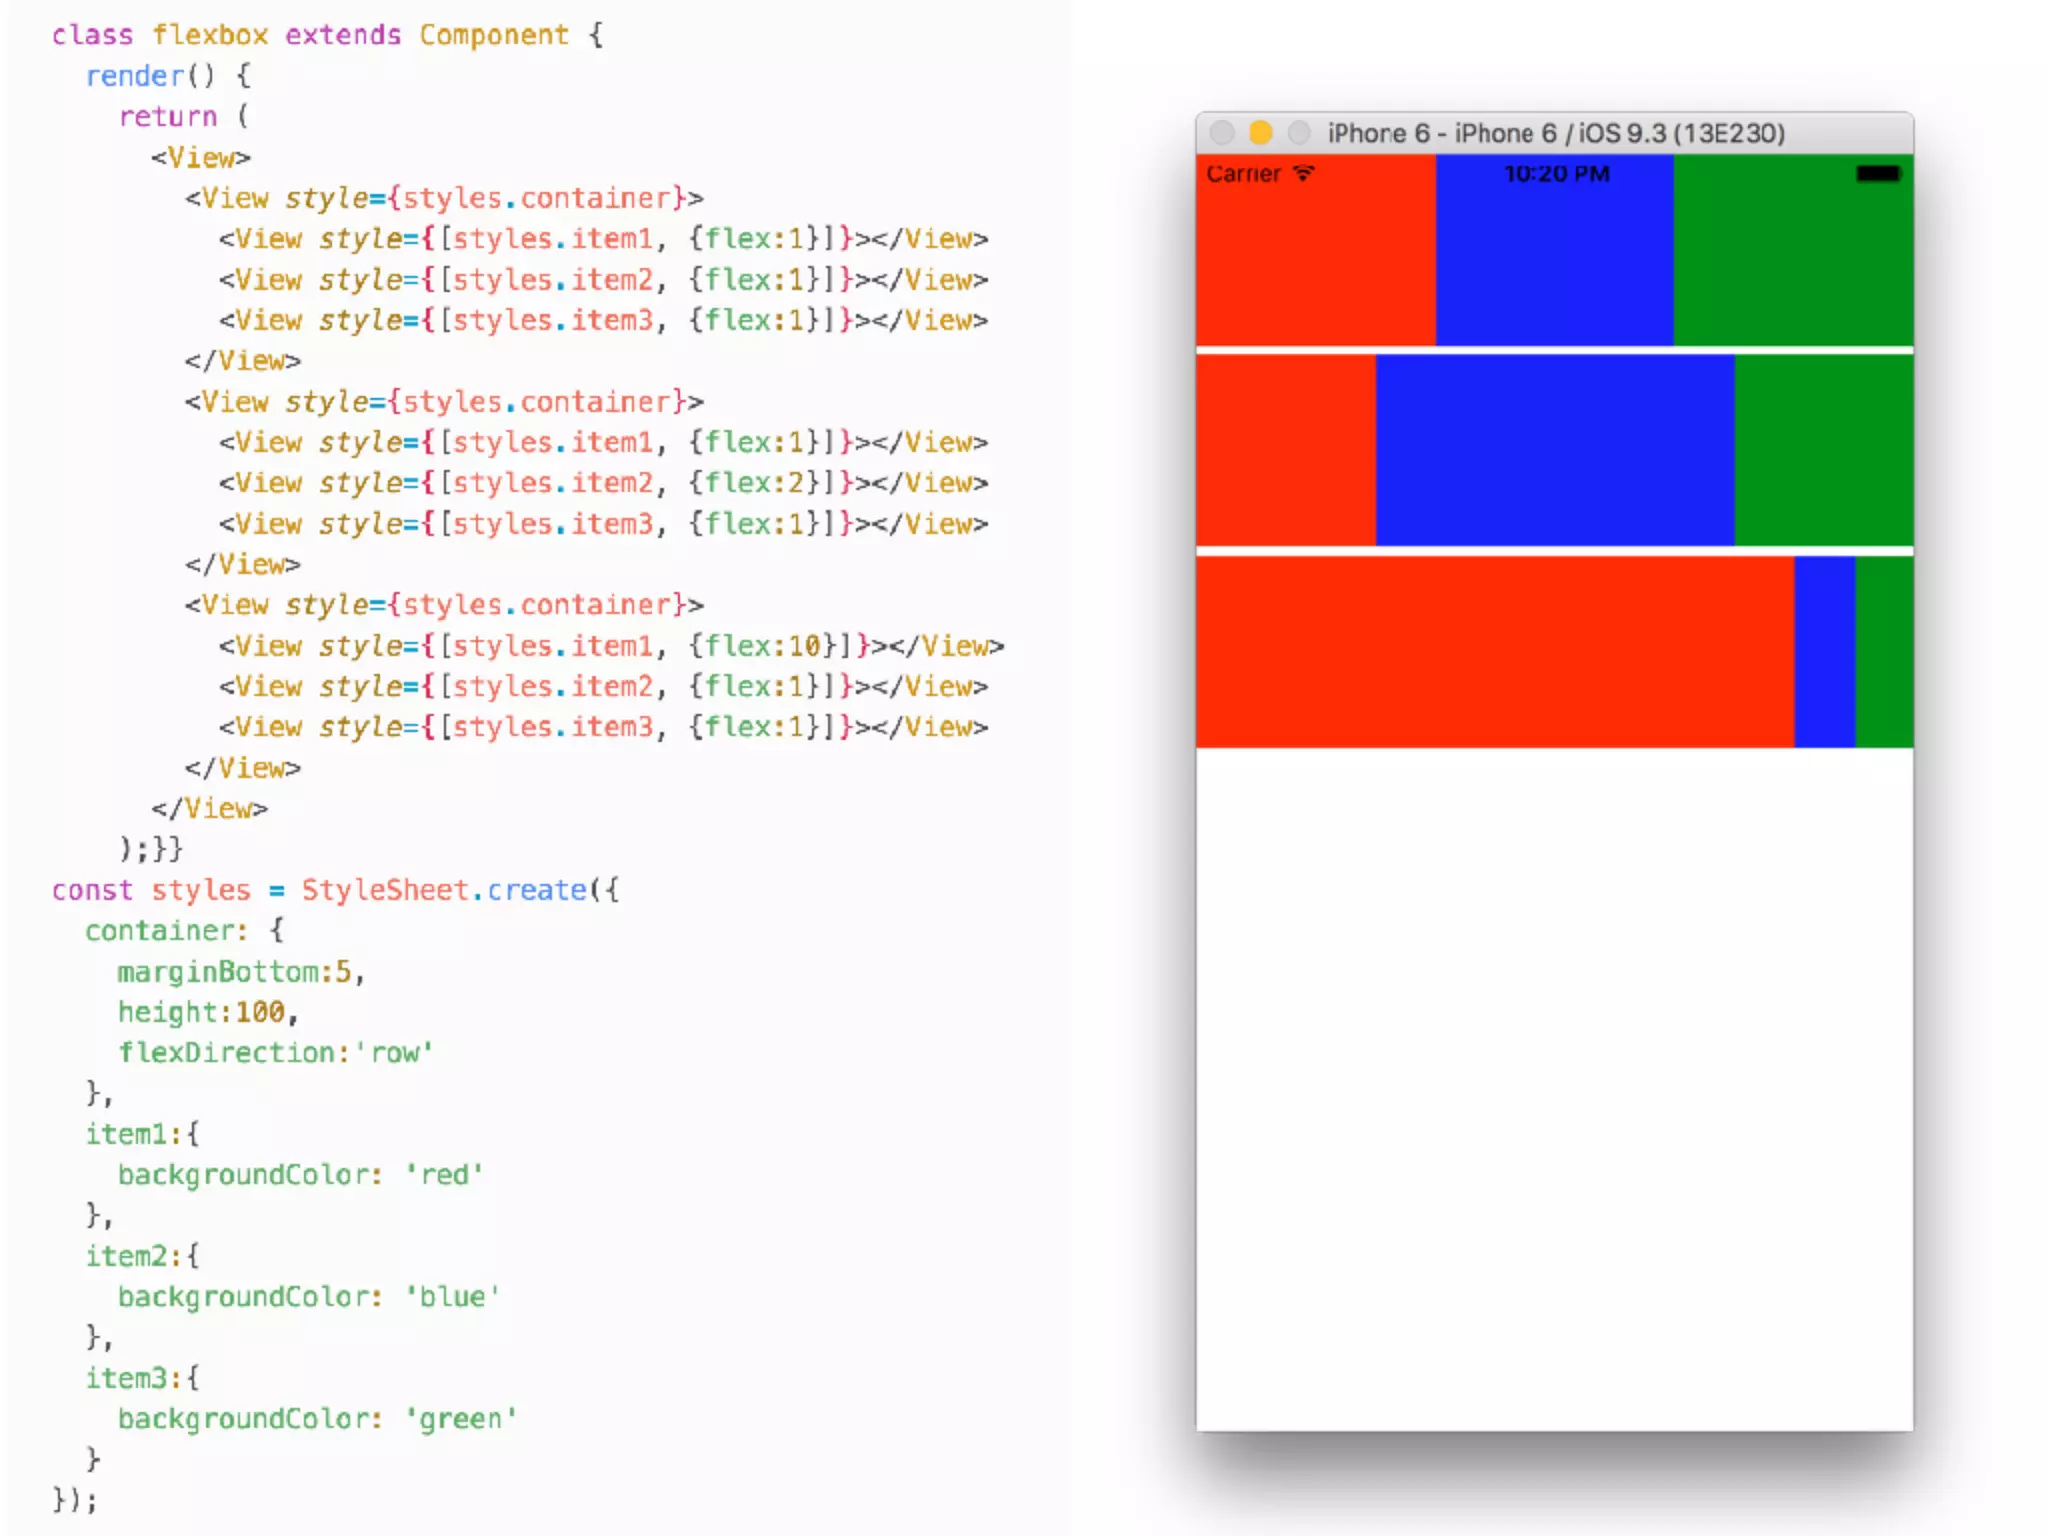Click the 'render() {' code line
2048x1536 pixels.
[x=168, y=76]
